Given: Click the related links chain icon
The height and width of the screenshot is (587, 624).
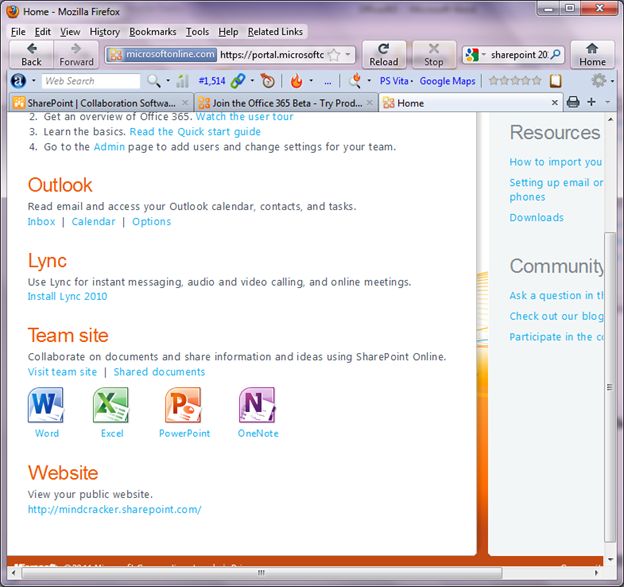Looking at the screenshot, I should (x=238, y=81).
